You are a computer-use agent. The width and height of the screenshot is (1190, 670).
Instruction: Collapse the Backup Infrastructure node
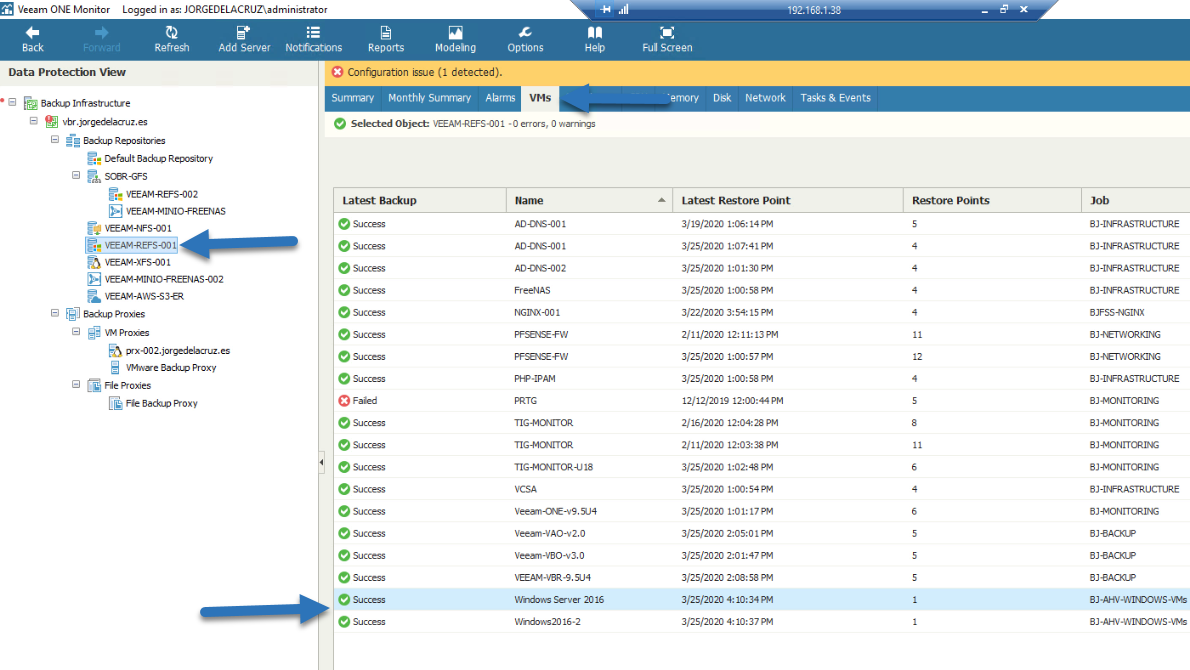pos(12,102)
